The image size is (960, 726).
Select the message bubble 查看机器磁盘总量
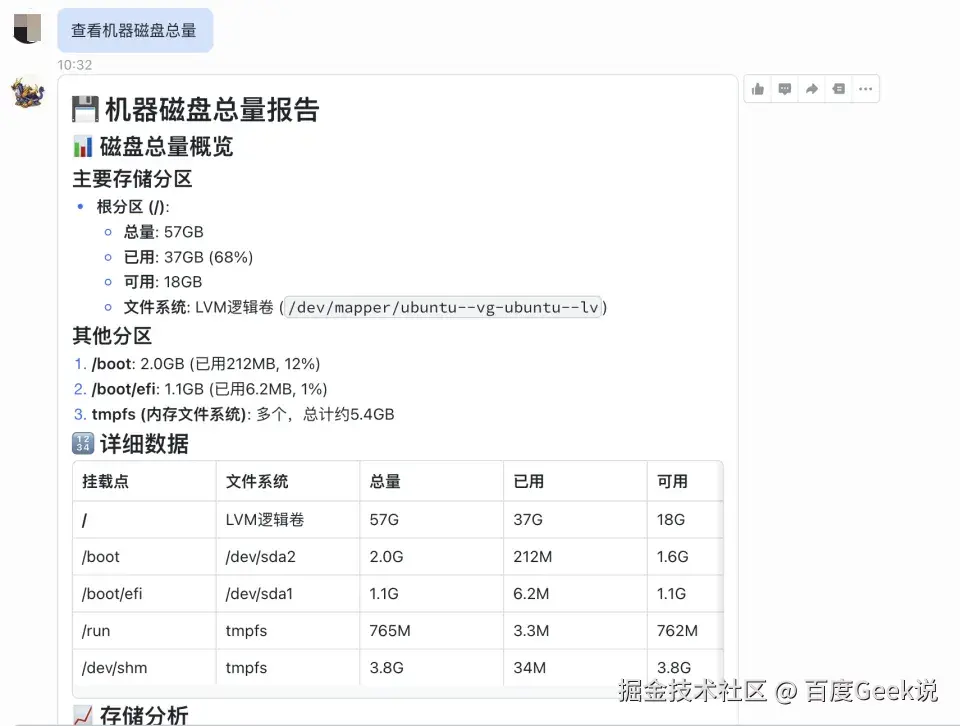click(x=135, y=30)
